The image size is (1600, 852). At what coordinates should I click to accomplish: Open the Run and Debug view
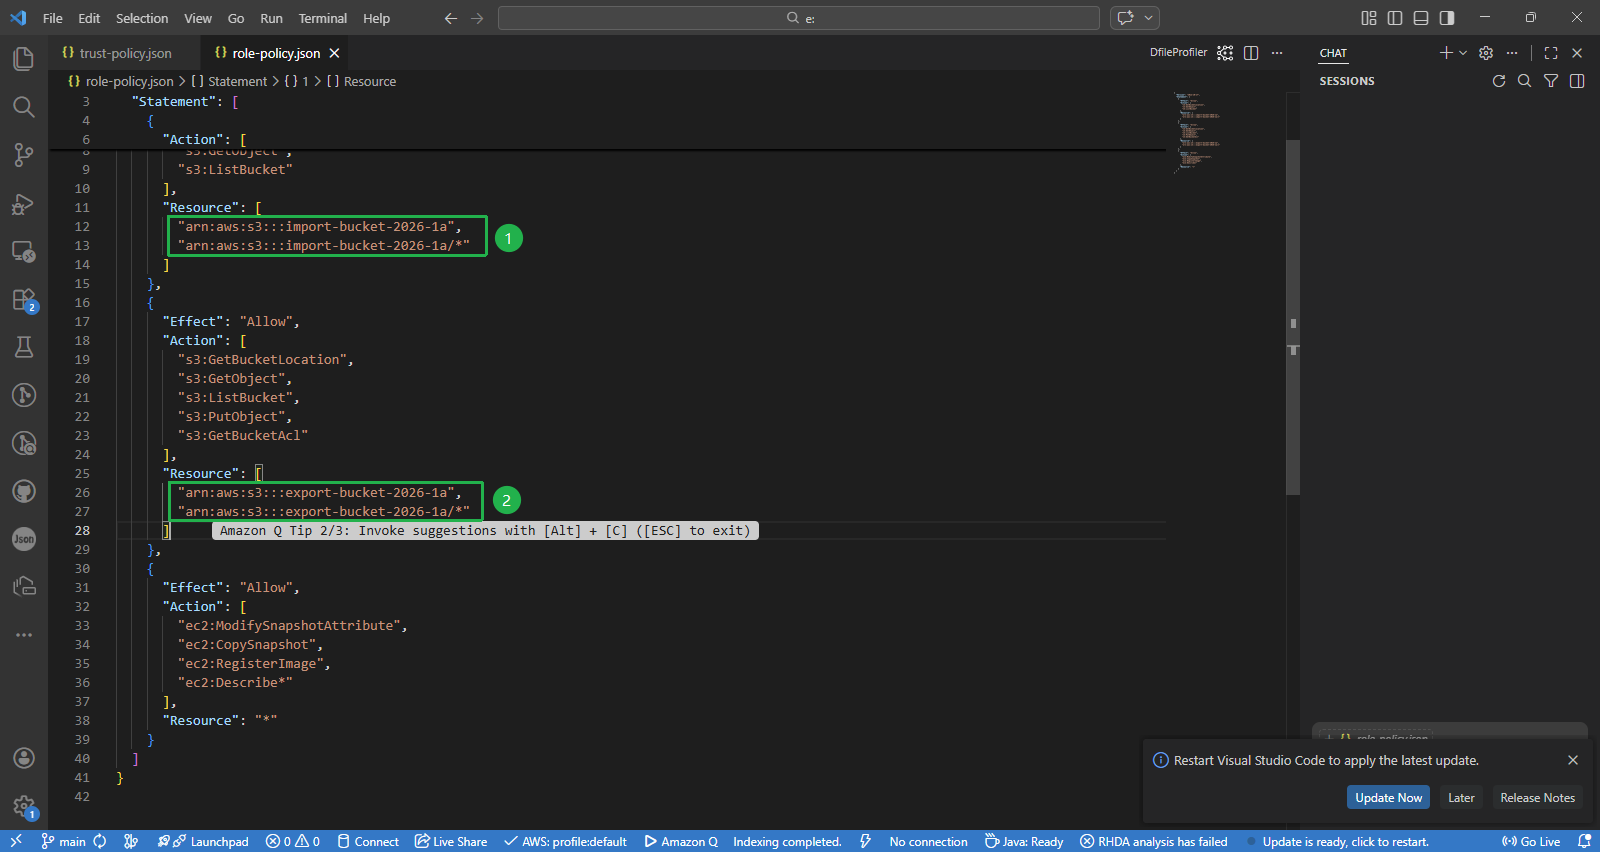click(24, 203)
